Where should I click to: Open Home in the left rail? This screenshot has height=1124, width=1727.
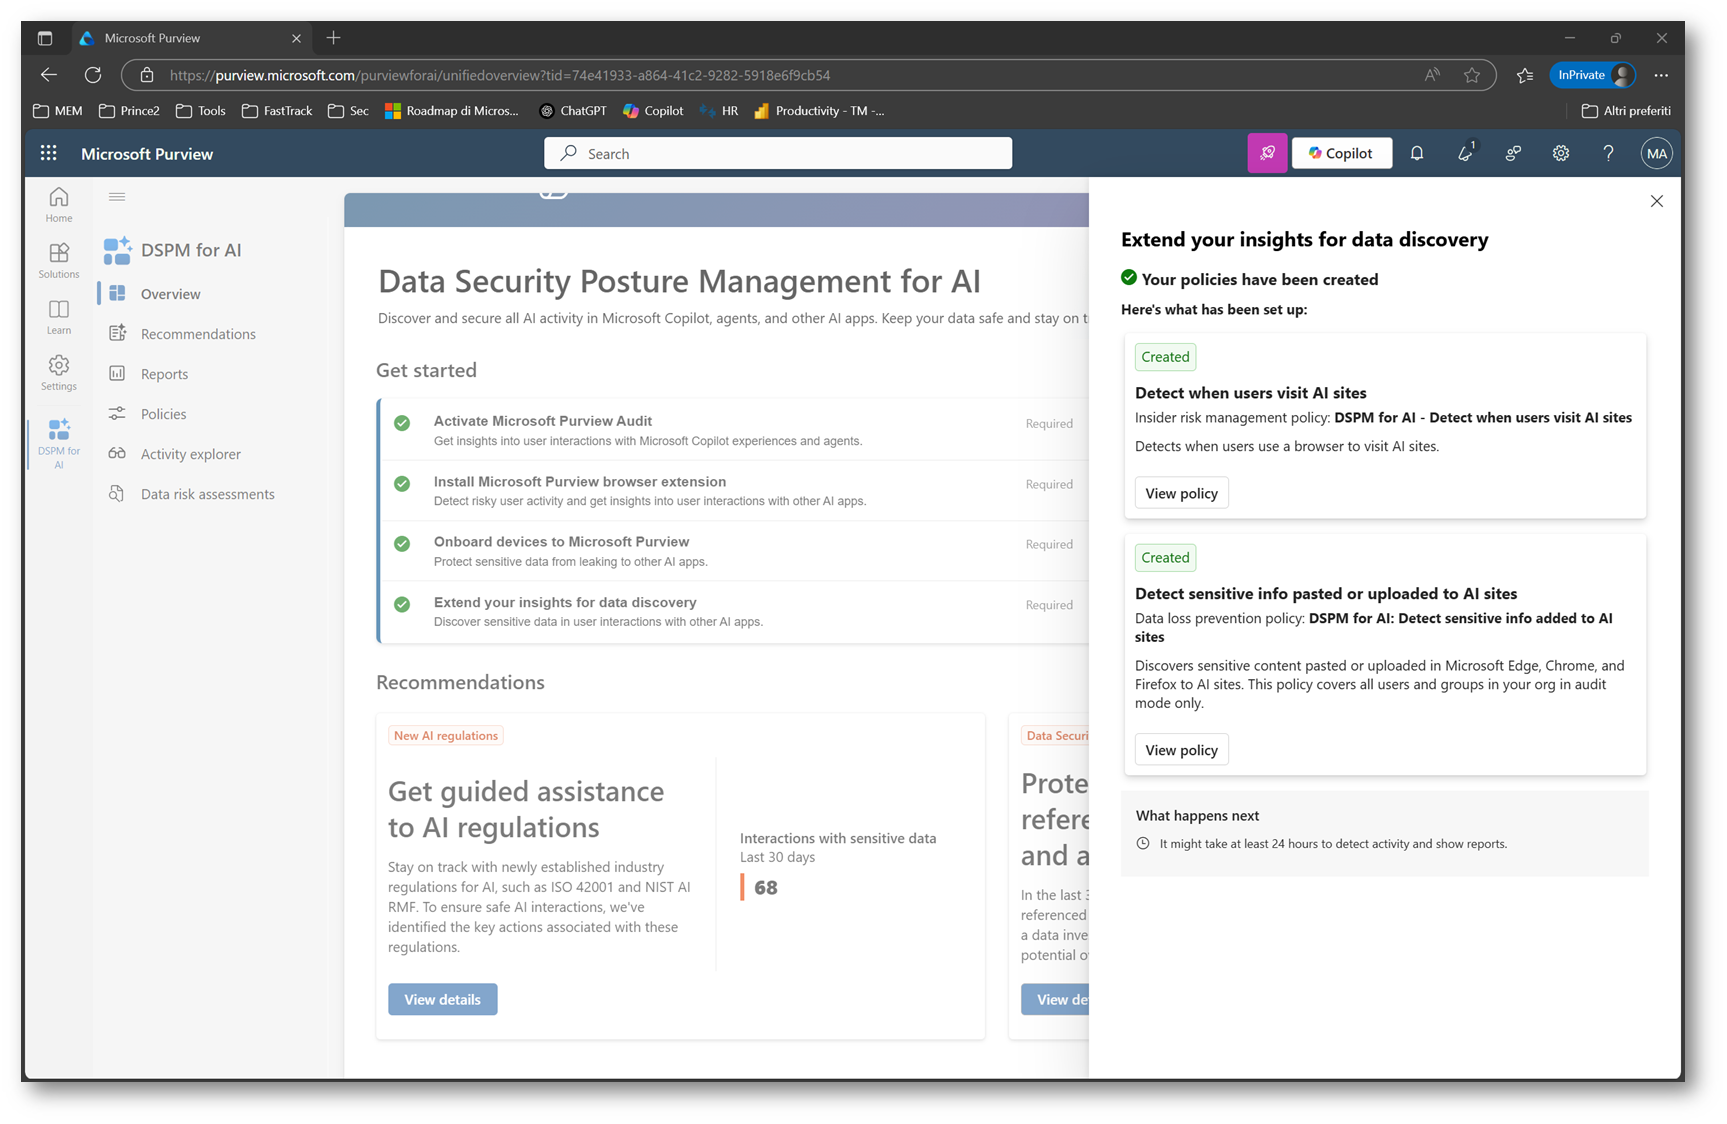click(x=59, y=204)
